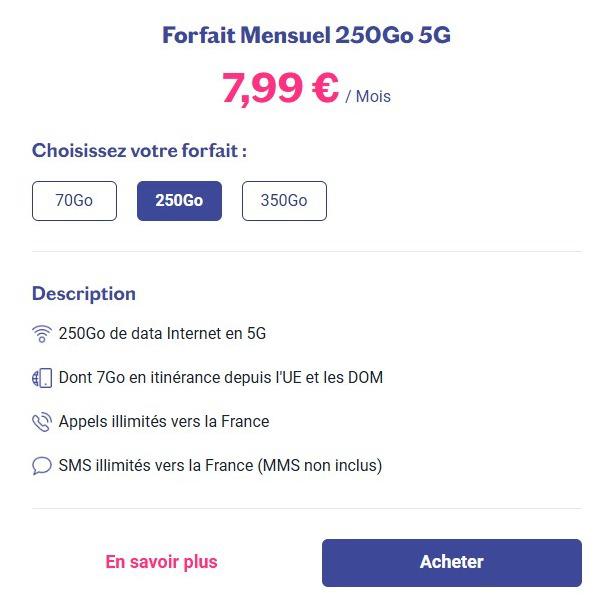Click the Choisissez votre forfait heading
Viewport: 610px width, 609px height.
click(x=139, y=151)
